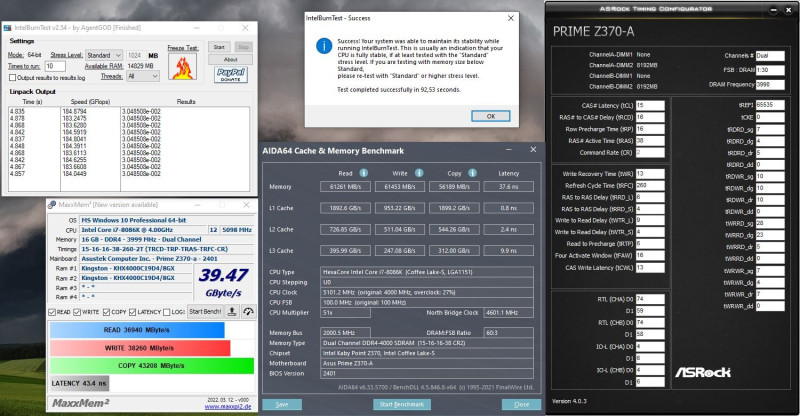Click the Save button in AIDA64 benchmark
This screenshot has width=800, height=416.
point(282,404)
